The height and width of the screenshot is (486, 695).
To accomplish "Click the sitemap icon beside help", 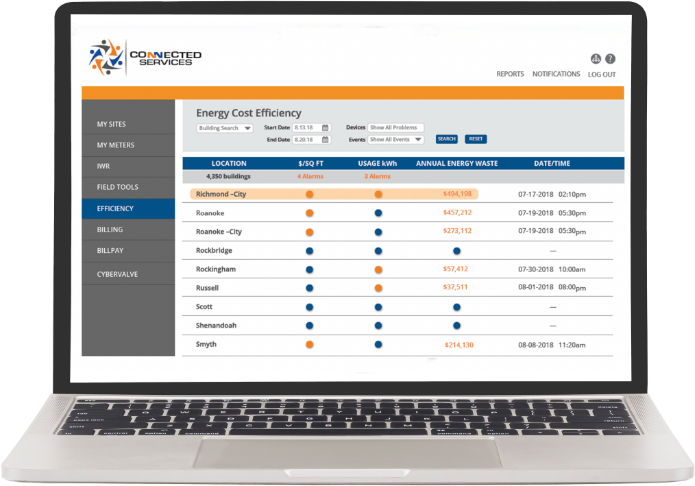I will 596,59.
